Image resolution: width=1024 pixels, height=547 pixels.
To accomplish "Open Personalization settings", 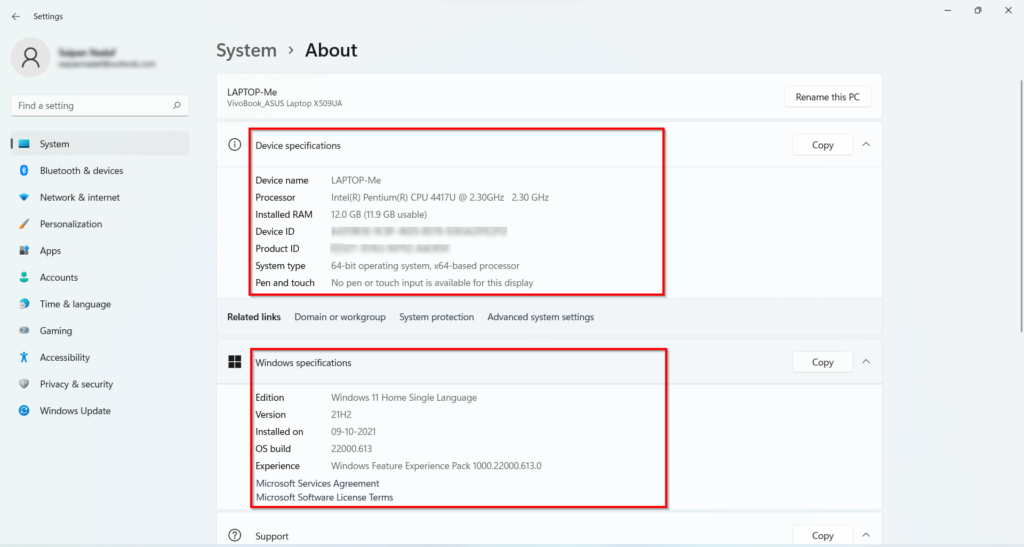I will pyautogui.click(x=100, y=224).
